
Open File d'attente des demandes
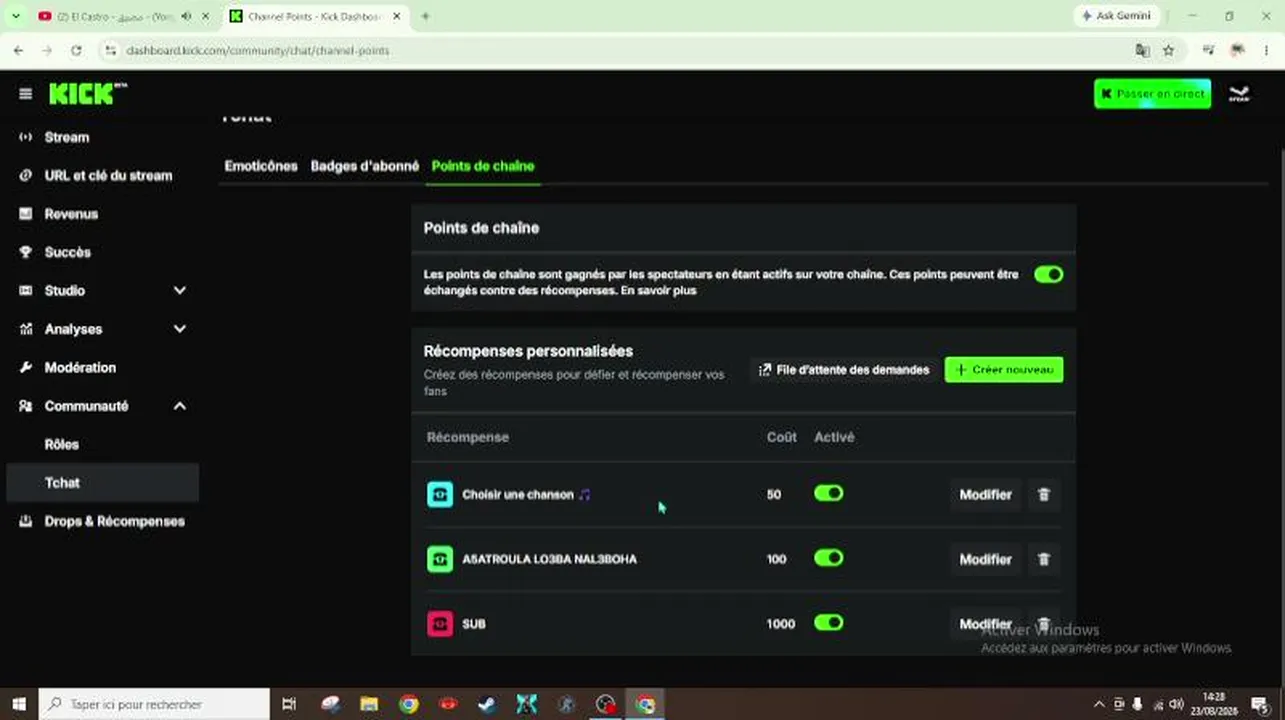point(844,370)
